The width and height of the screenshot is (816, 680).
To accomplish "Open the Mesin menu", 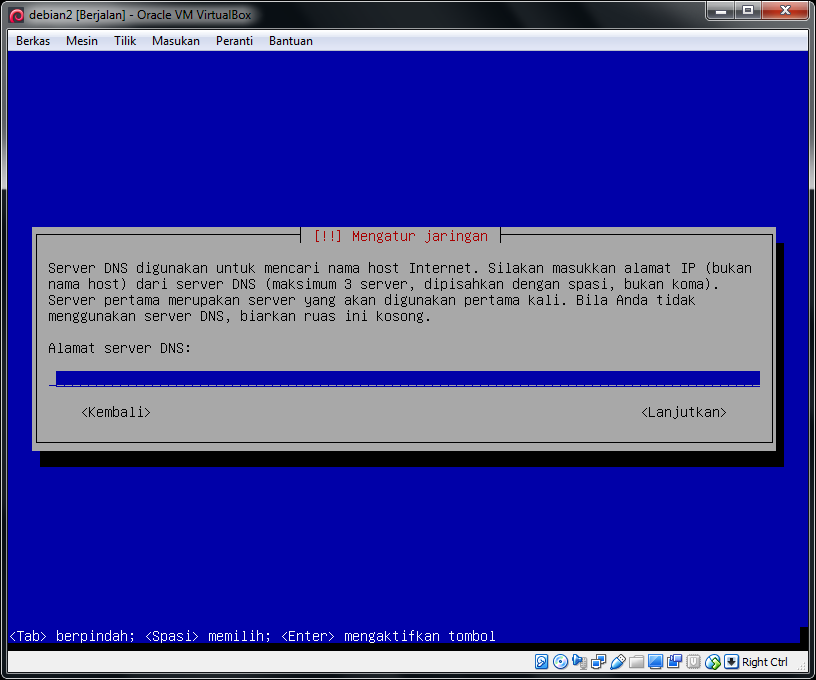I will pyautogui.click(x=82, y=41).
